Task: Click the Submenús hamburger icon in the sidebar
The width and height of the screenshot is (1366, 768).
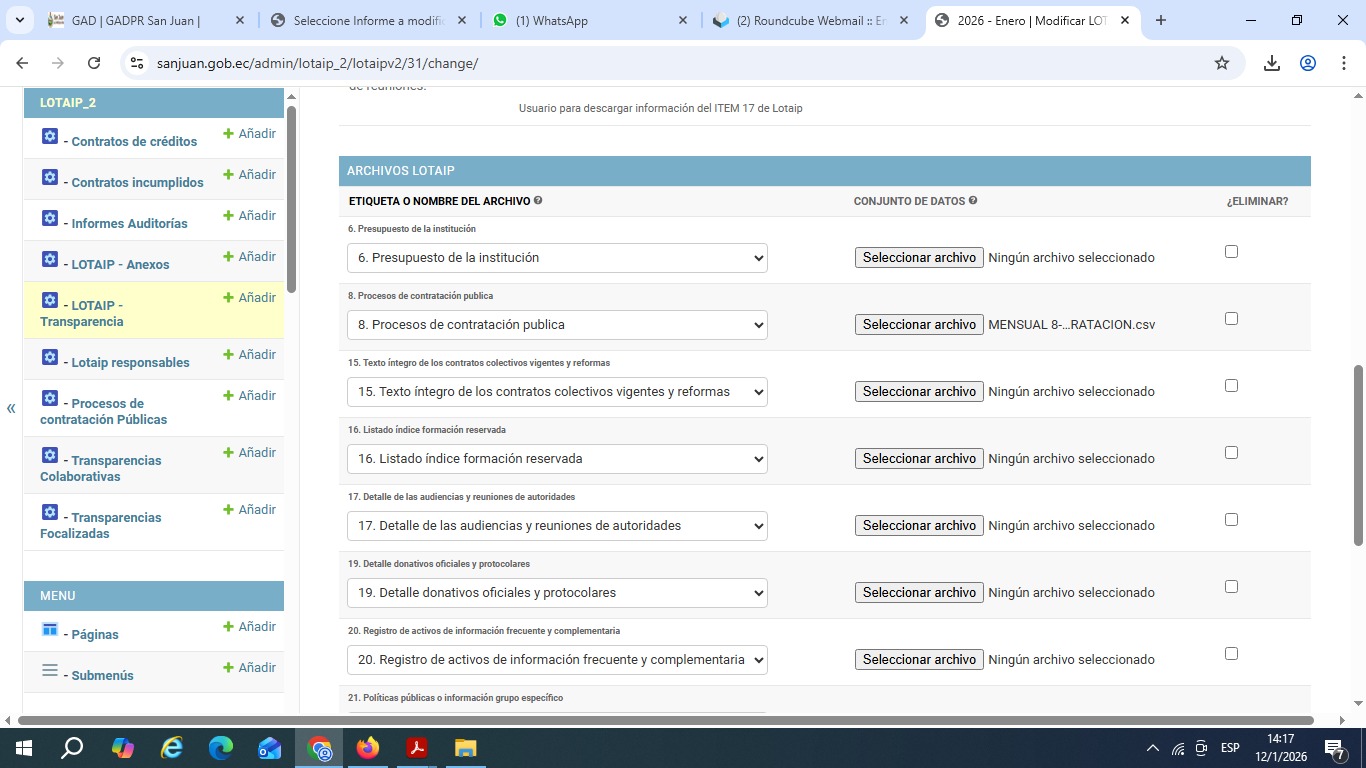Action: click(x=50, y=671)
